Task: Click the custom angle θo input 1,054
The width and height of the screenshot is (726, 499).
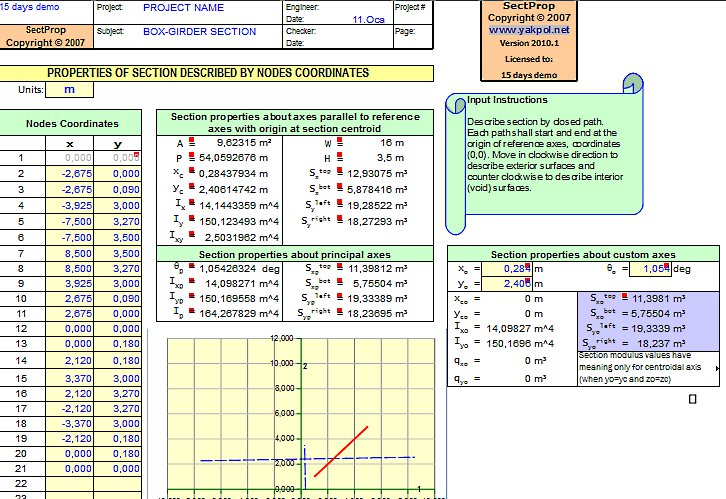Action: tap(650, 268)
